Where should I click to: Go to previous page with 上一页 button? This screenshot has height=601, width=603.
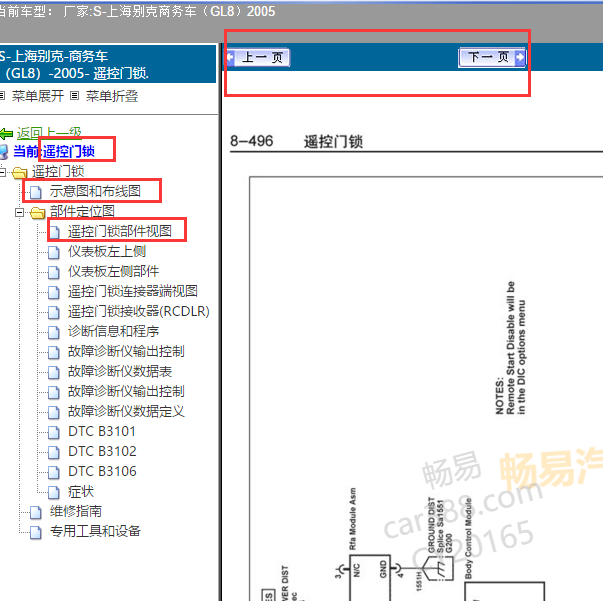pyautogui.click(x=258, y=58)
